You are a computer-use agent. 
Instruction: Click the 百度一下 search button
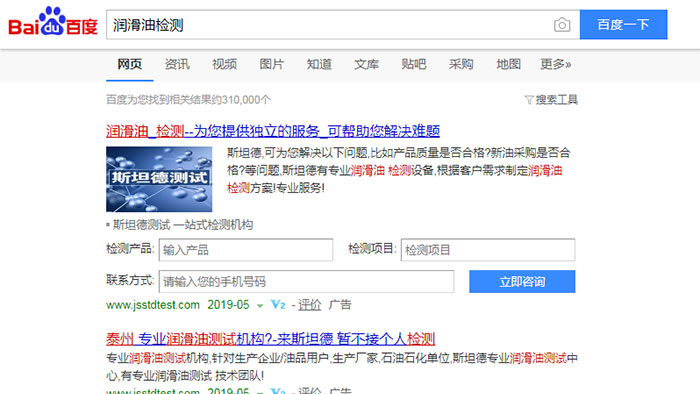tap(623, 25)
